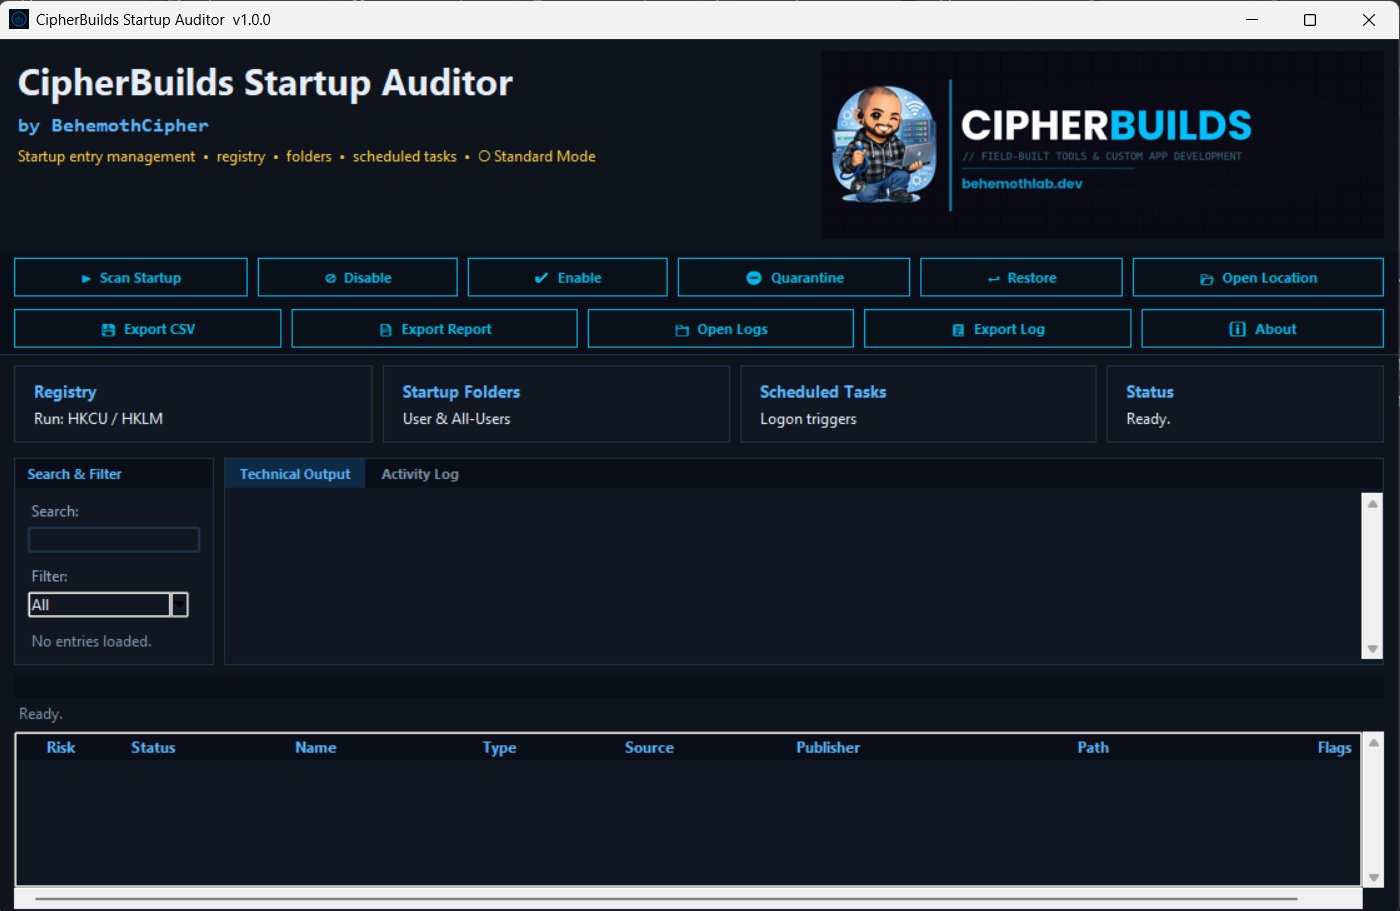Click output panel scrollbar down arrow
1400x911 pixels.
(x=1372, y=649)
